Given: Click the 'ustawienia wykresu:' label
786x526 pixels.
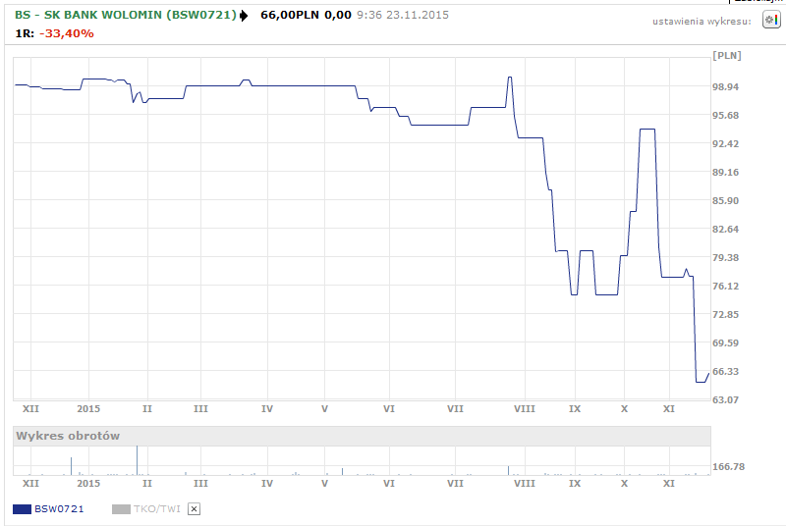Looking at the screenshot, I should click(x=701, y=21).
